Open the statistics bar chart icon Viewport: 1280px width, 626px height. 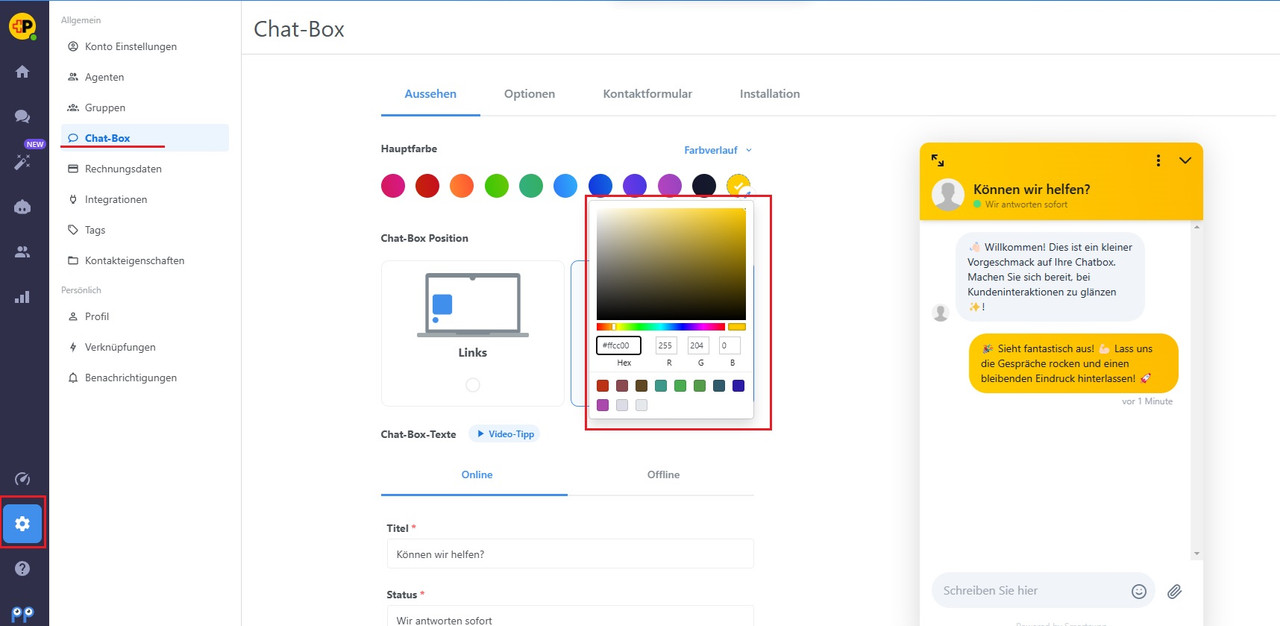tap(22, 297)
